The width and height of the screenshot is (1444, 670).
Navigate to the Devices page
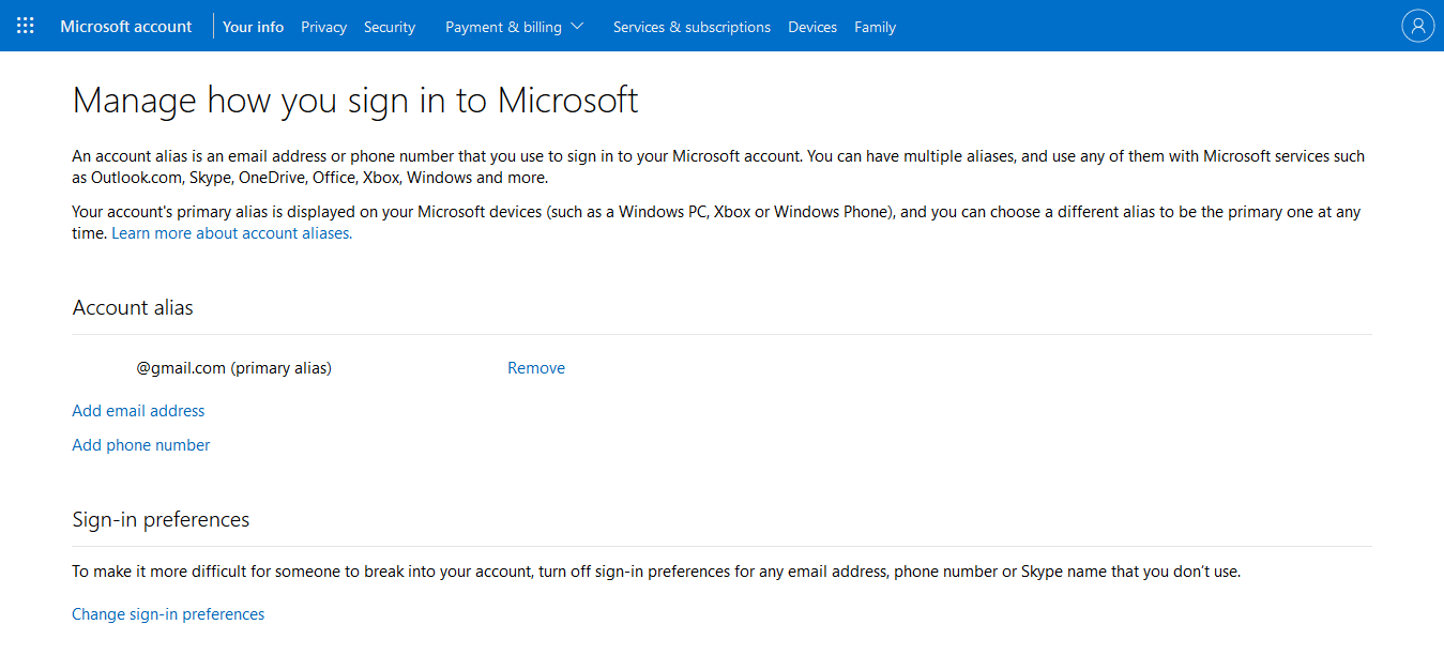click(x=812, y=27)
